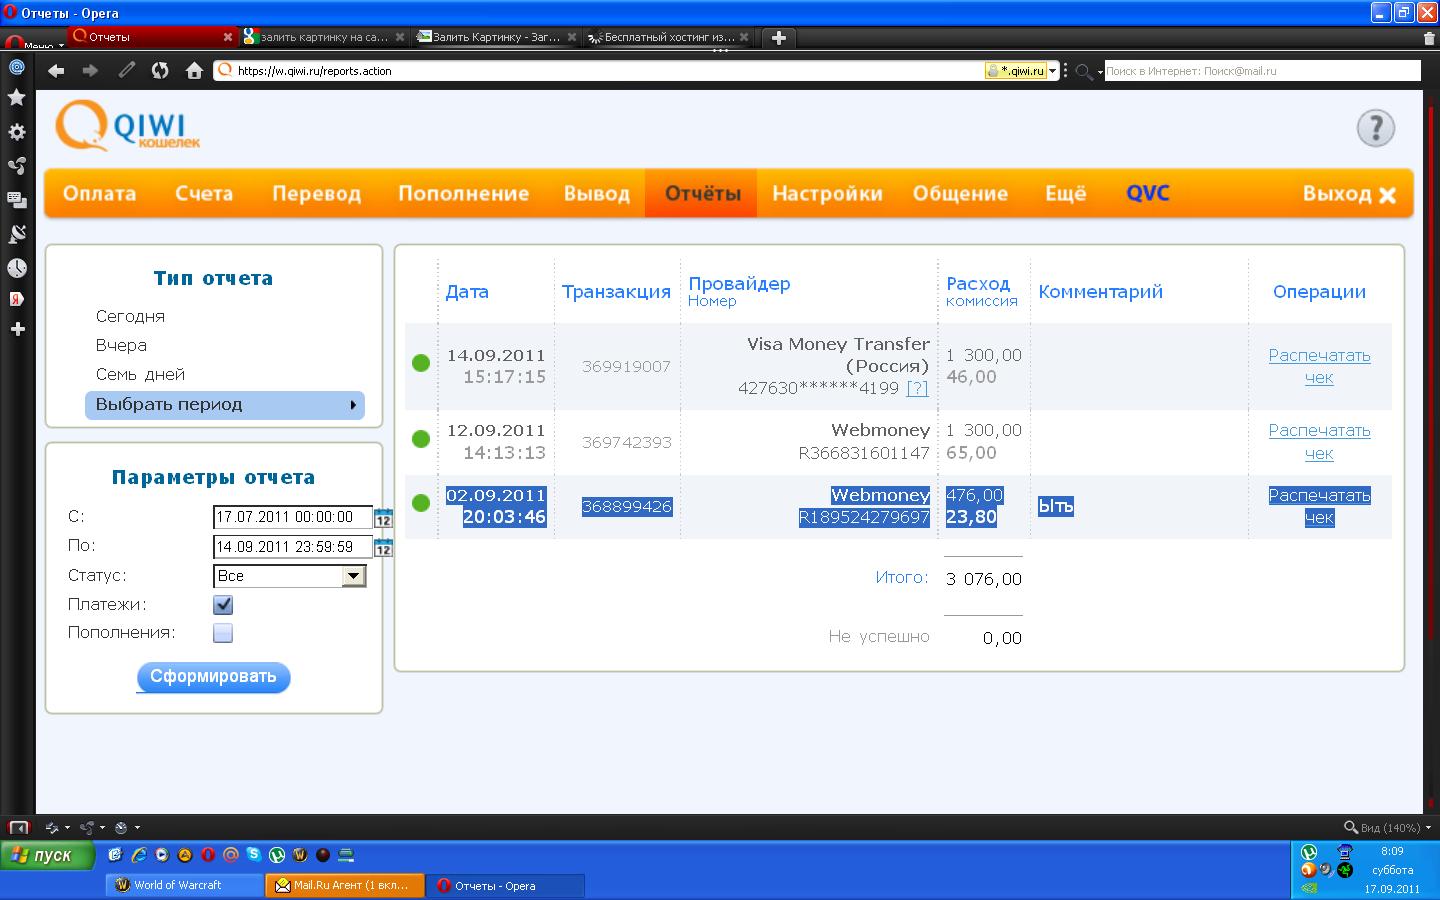Click the pencil wand icon in the toolbar
Viewport: 1440px width, 900px height.
pos(126,71)
